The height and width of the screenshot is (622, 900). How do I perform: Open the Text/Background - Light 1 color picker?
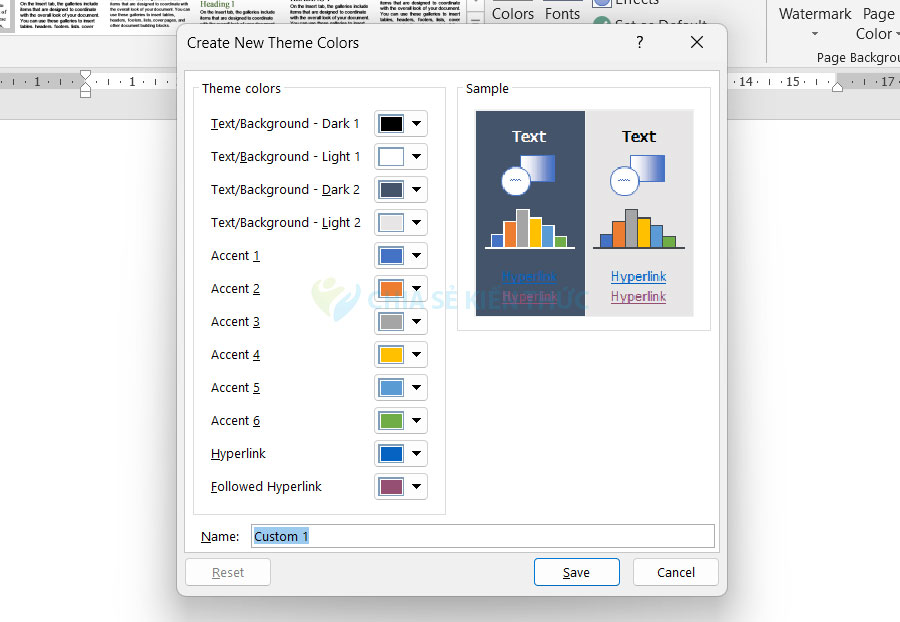pos(401,157)
